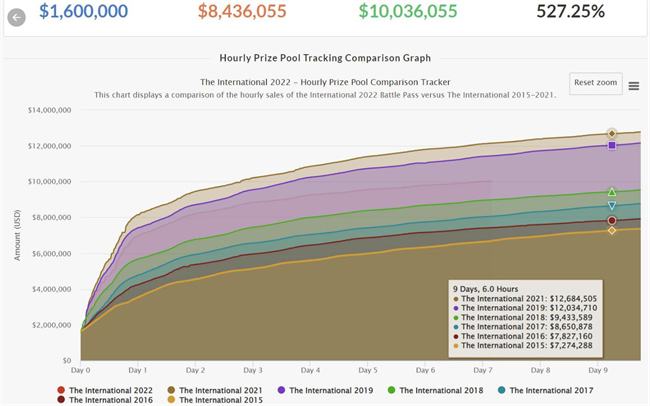650x406 pixels.
Task: Click tooltip row The International 2015: $7,274,288
Action: pos(522,345)
